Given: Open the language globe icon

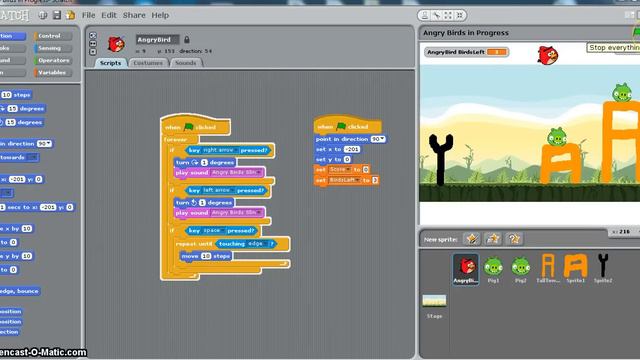Looking at the screenshot, I should pos(43,16).
